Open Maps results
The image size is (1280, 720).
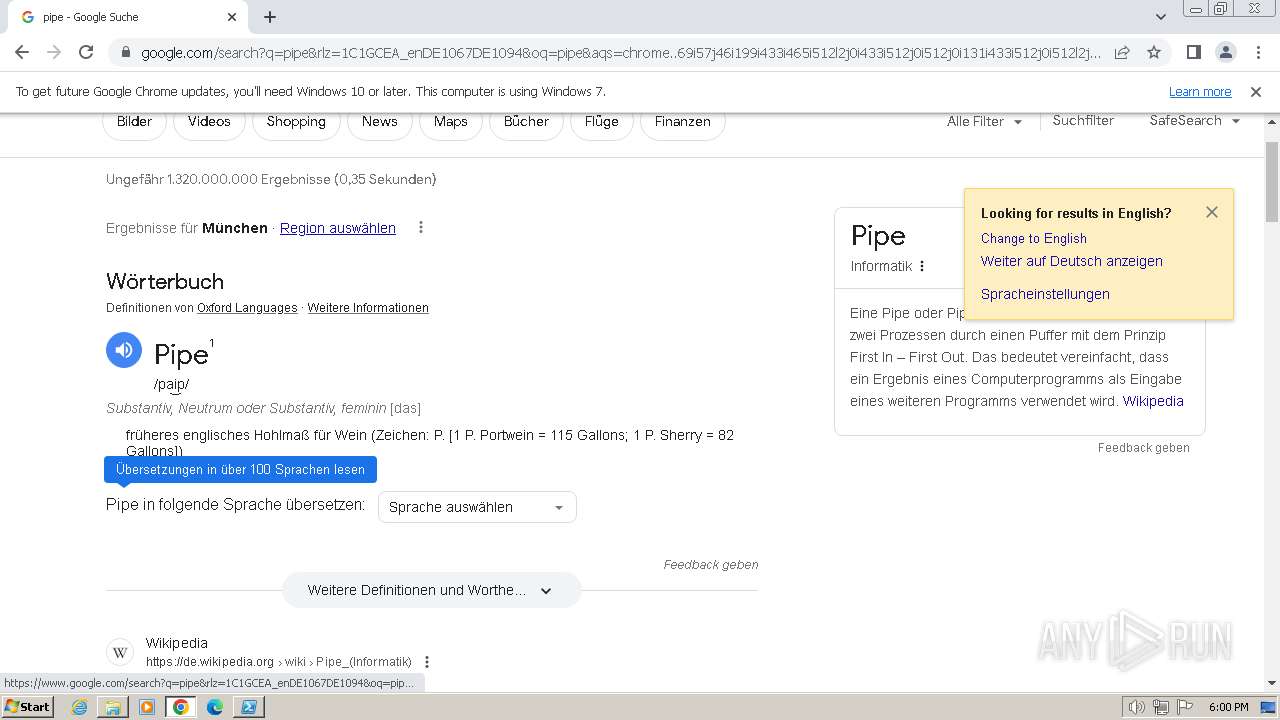click(451, 121)
